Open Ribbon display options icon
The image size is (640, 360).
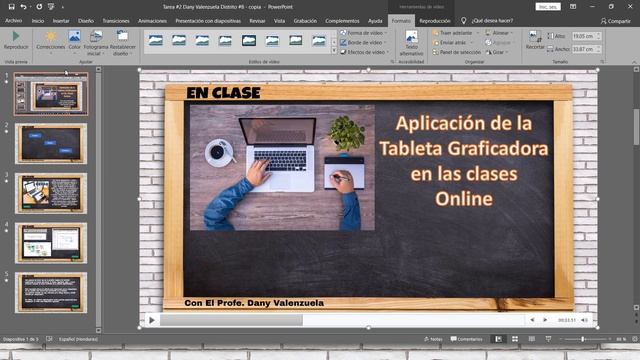[x=573, y=7]
